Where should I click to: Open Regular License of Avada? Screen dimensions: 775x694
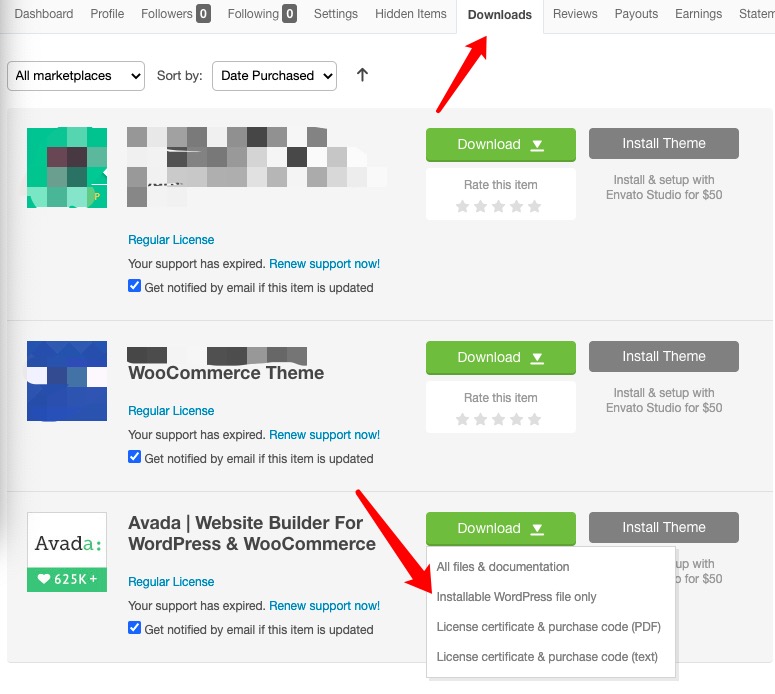pyautogui.click(x=171, y=582)
